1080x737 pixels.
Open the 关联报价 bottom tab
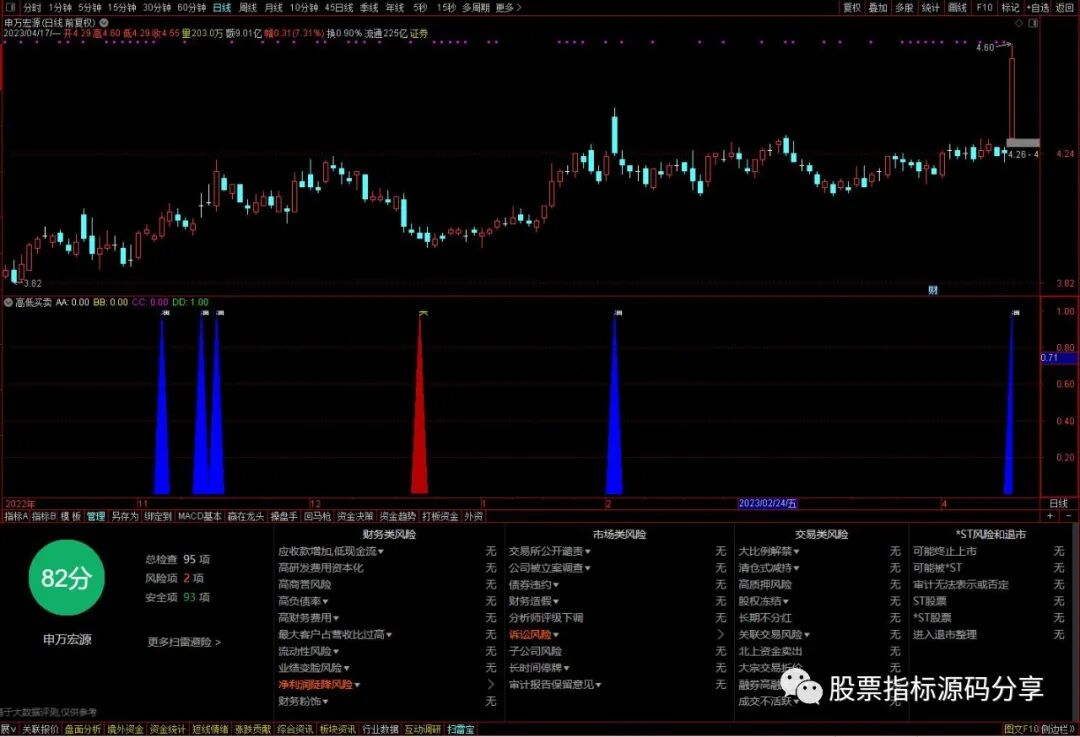point(40,729)
